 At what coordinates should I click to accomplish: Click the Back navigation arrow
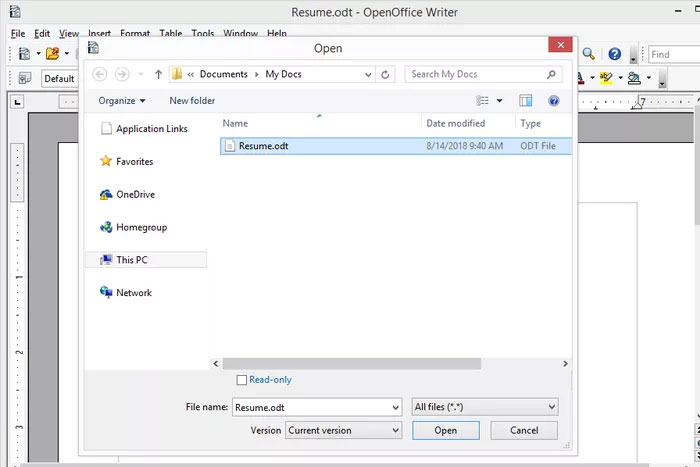click(x=99, y=75)
